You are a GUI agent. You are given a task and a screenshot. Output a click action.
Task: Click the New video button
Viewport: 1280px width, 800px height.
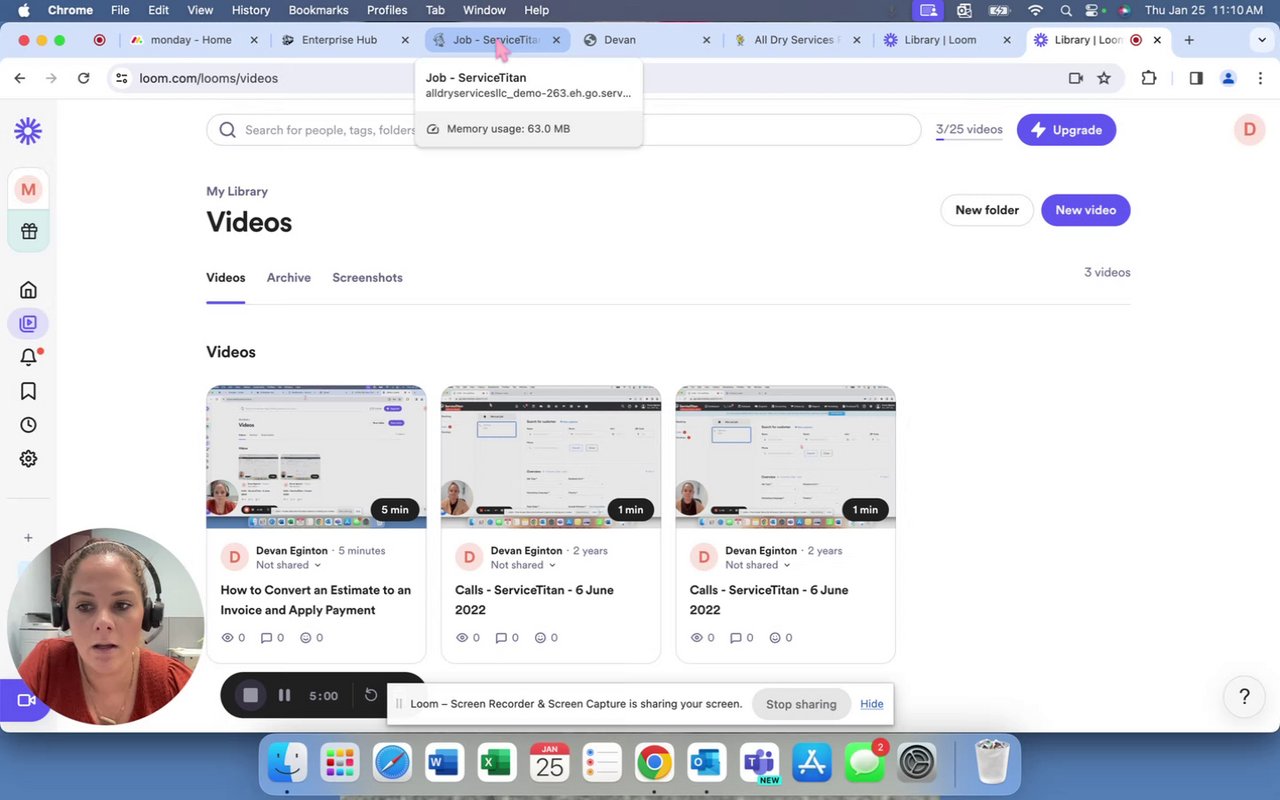click(x=1086, y=210)
